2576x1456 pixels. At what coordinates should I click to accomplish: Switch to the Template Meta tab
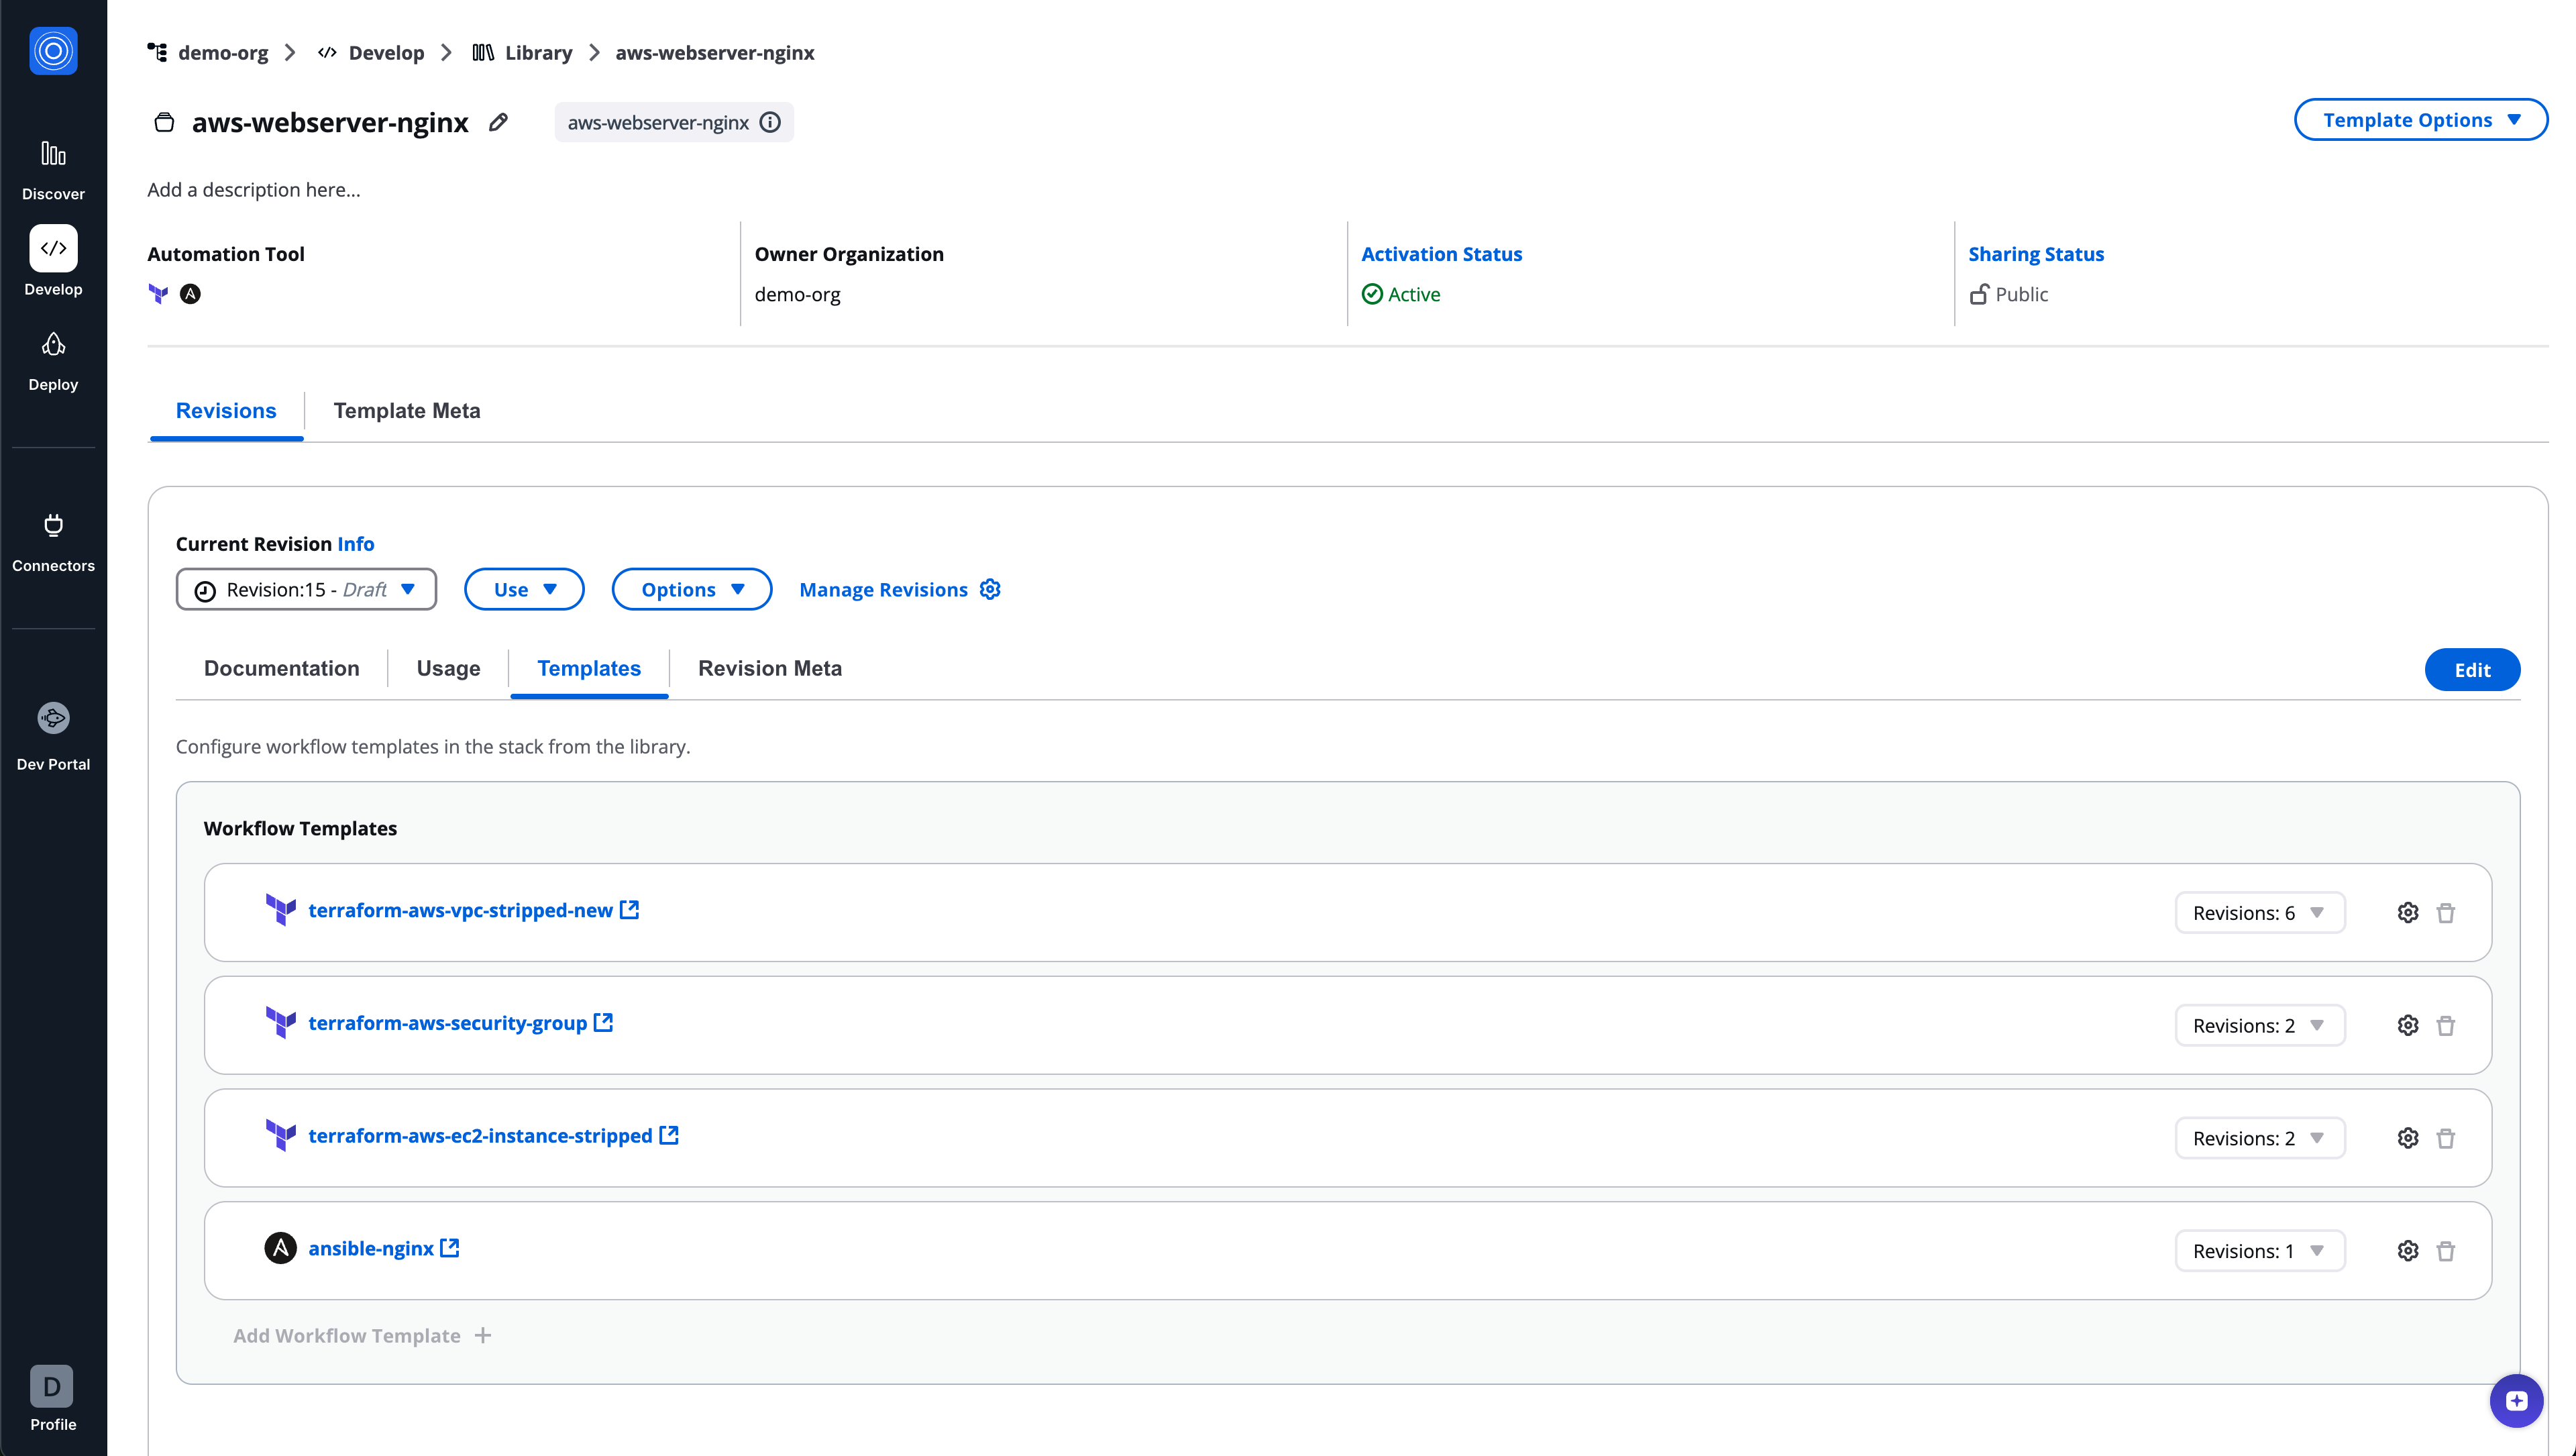[407, 411]
